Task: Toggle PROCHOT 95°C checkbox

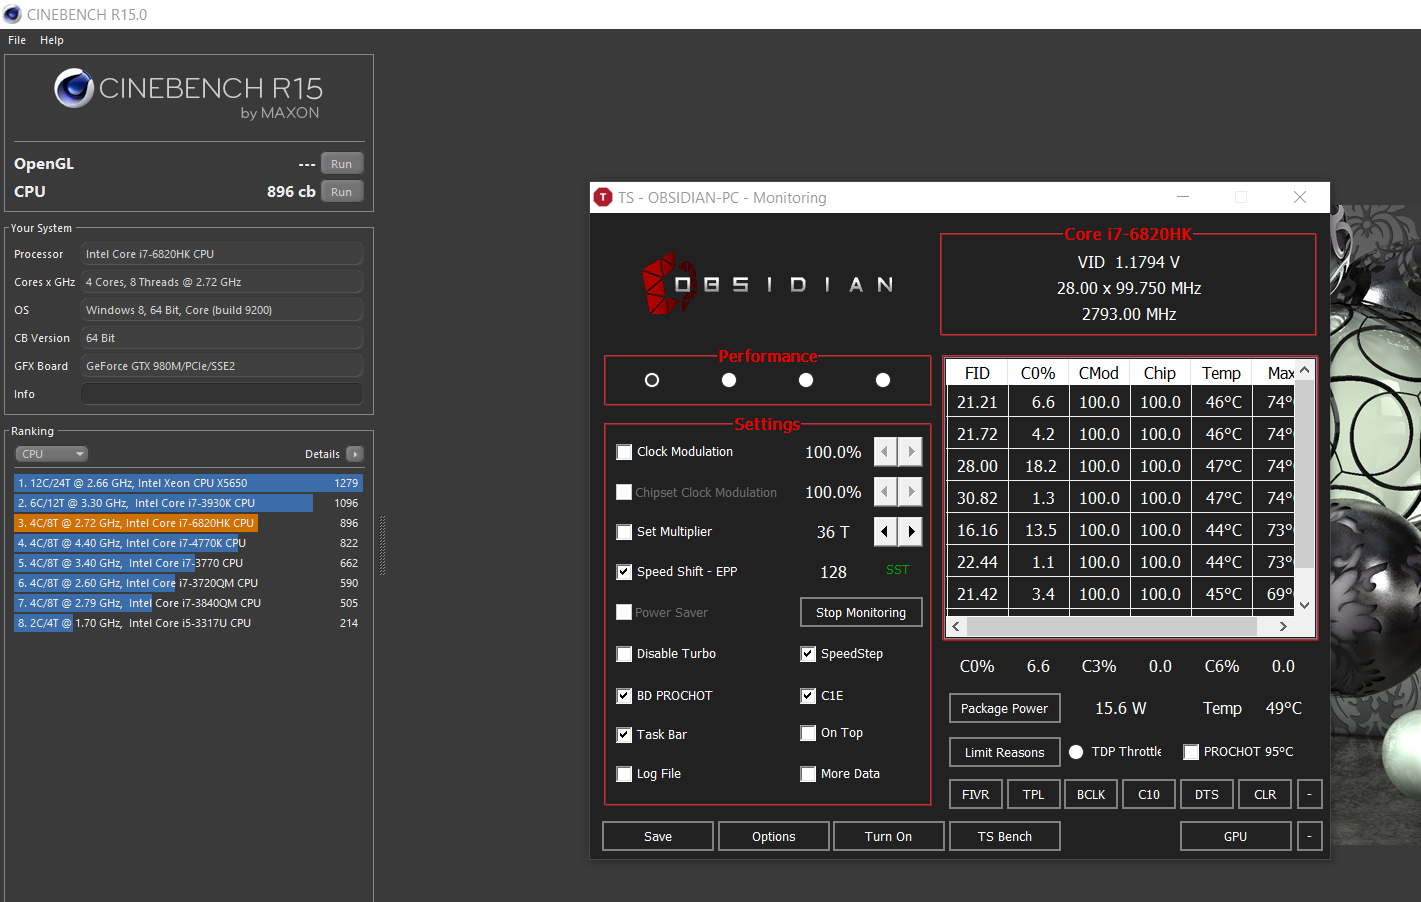Action: (x=1191, y=752)
